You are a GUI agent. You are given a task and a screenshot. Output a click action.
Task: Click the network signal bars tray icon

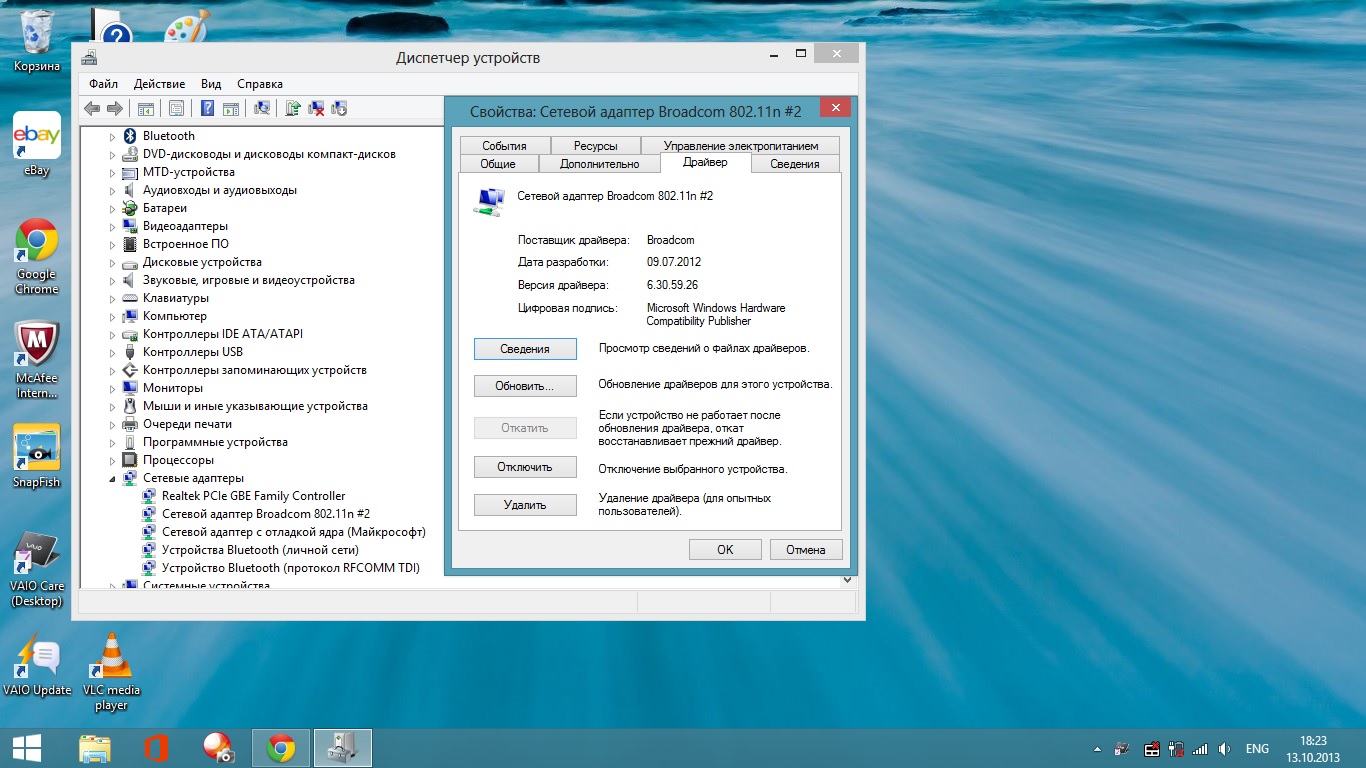(1200, 749)
